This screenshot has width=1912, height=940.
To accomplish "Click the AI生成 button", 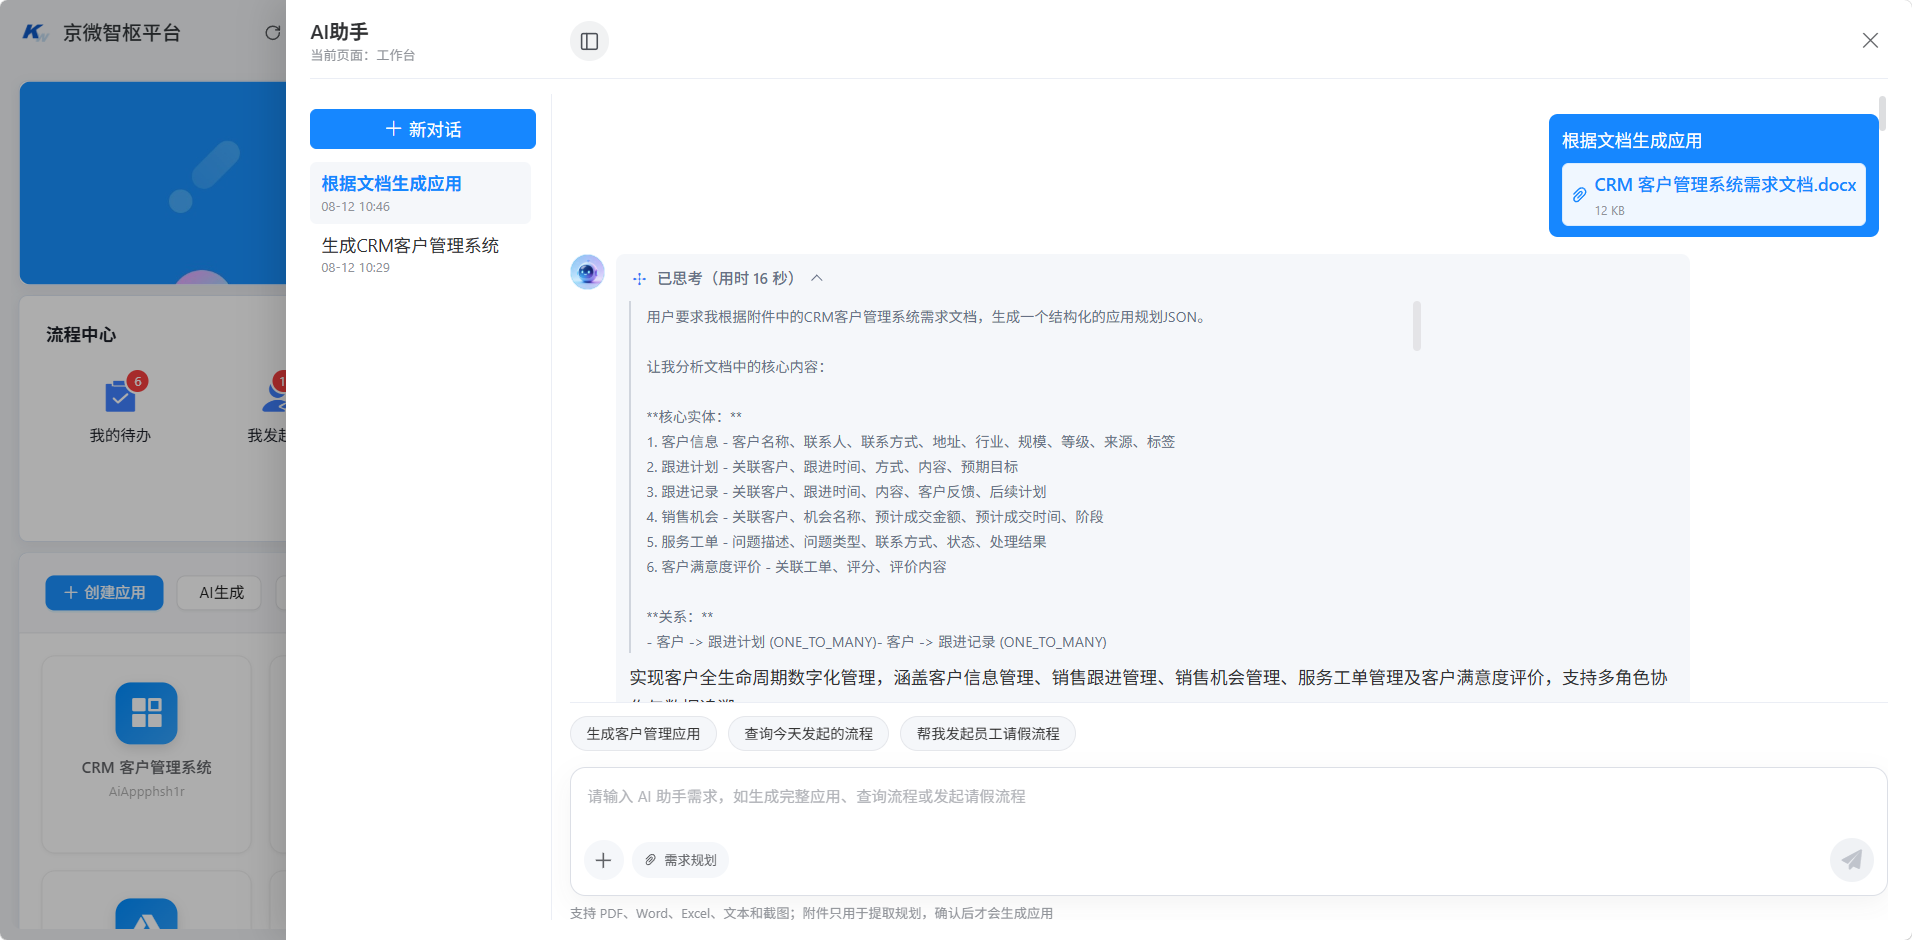I will 221,593.
